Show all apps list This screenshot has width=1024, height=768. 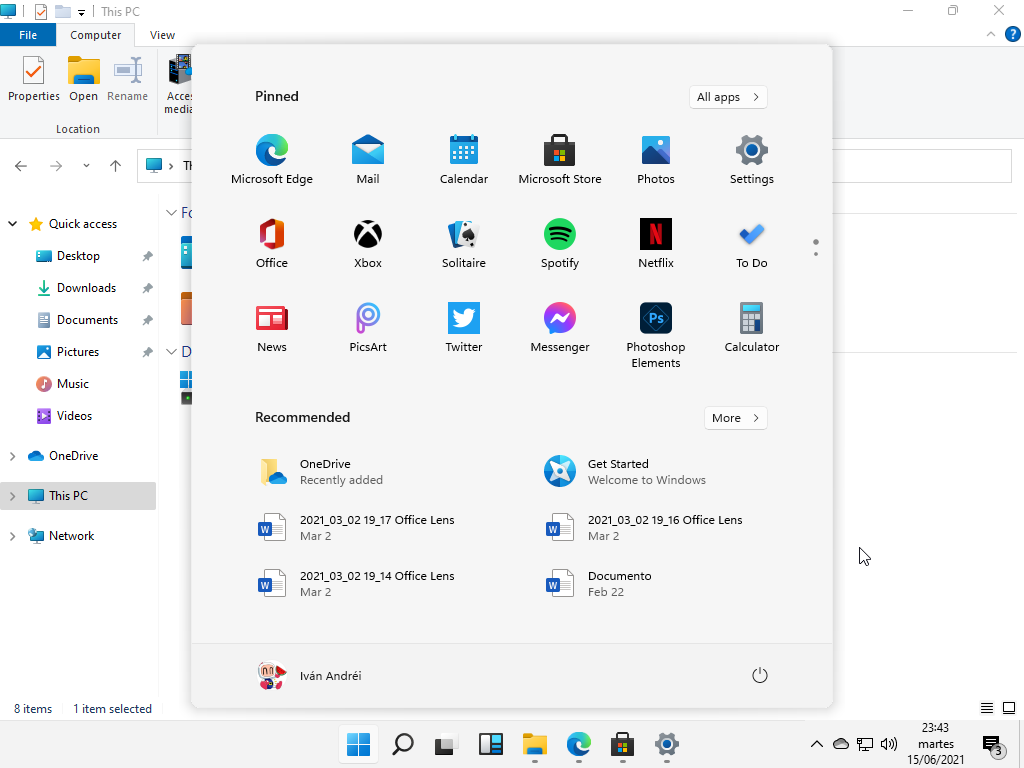[728, 97]
